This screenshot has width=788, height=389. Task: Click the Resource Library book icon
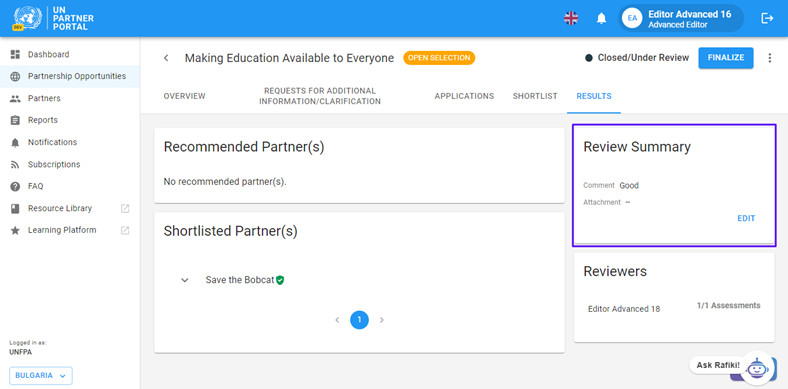tap(15, 208)
